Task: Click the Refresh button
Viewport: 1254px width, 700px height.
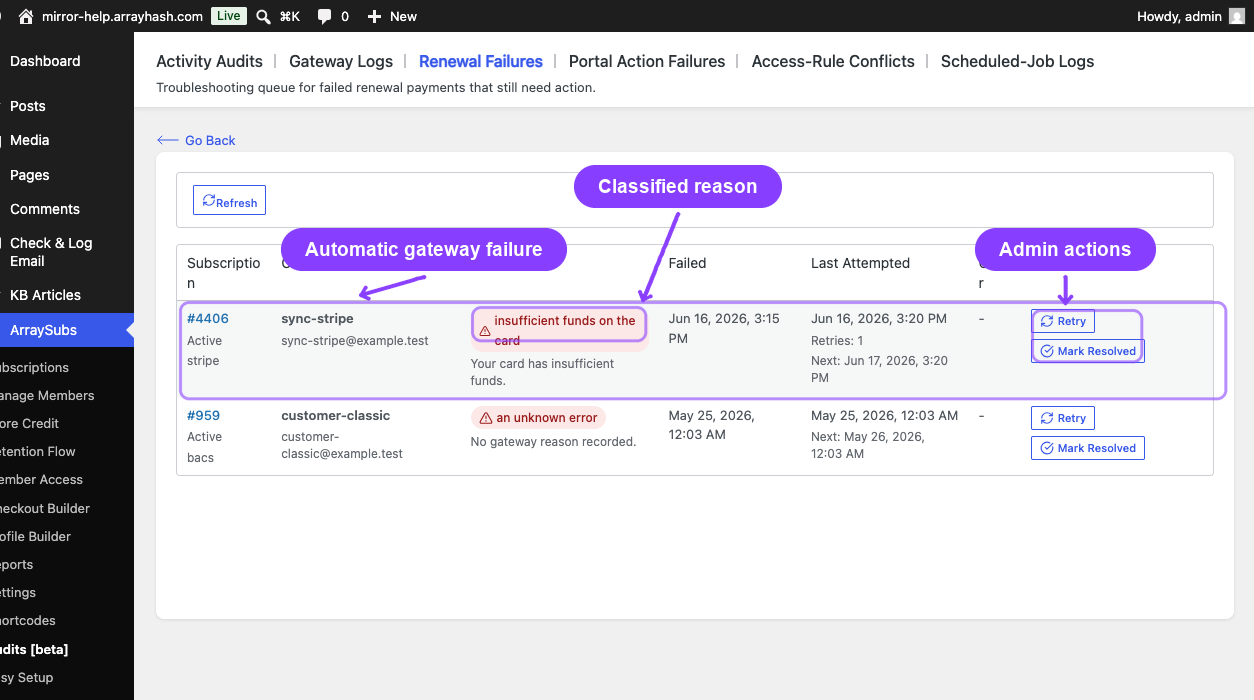Action: [229, 200]
